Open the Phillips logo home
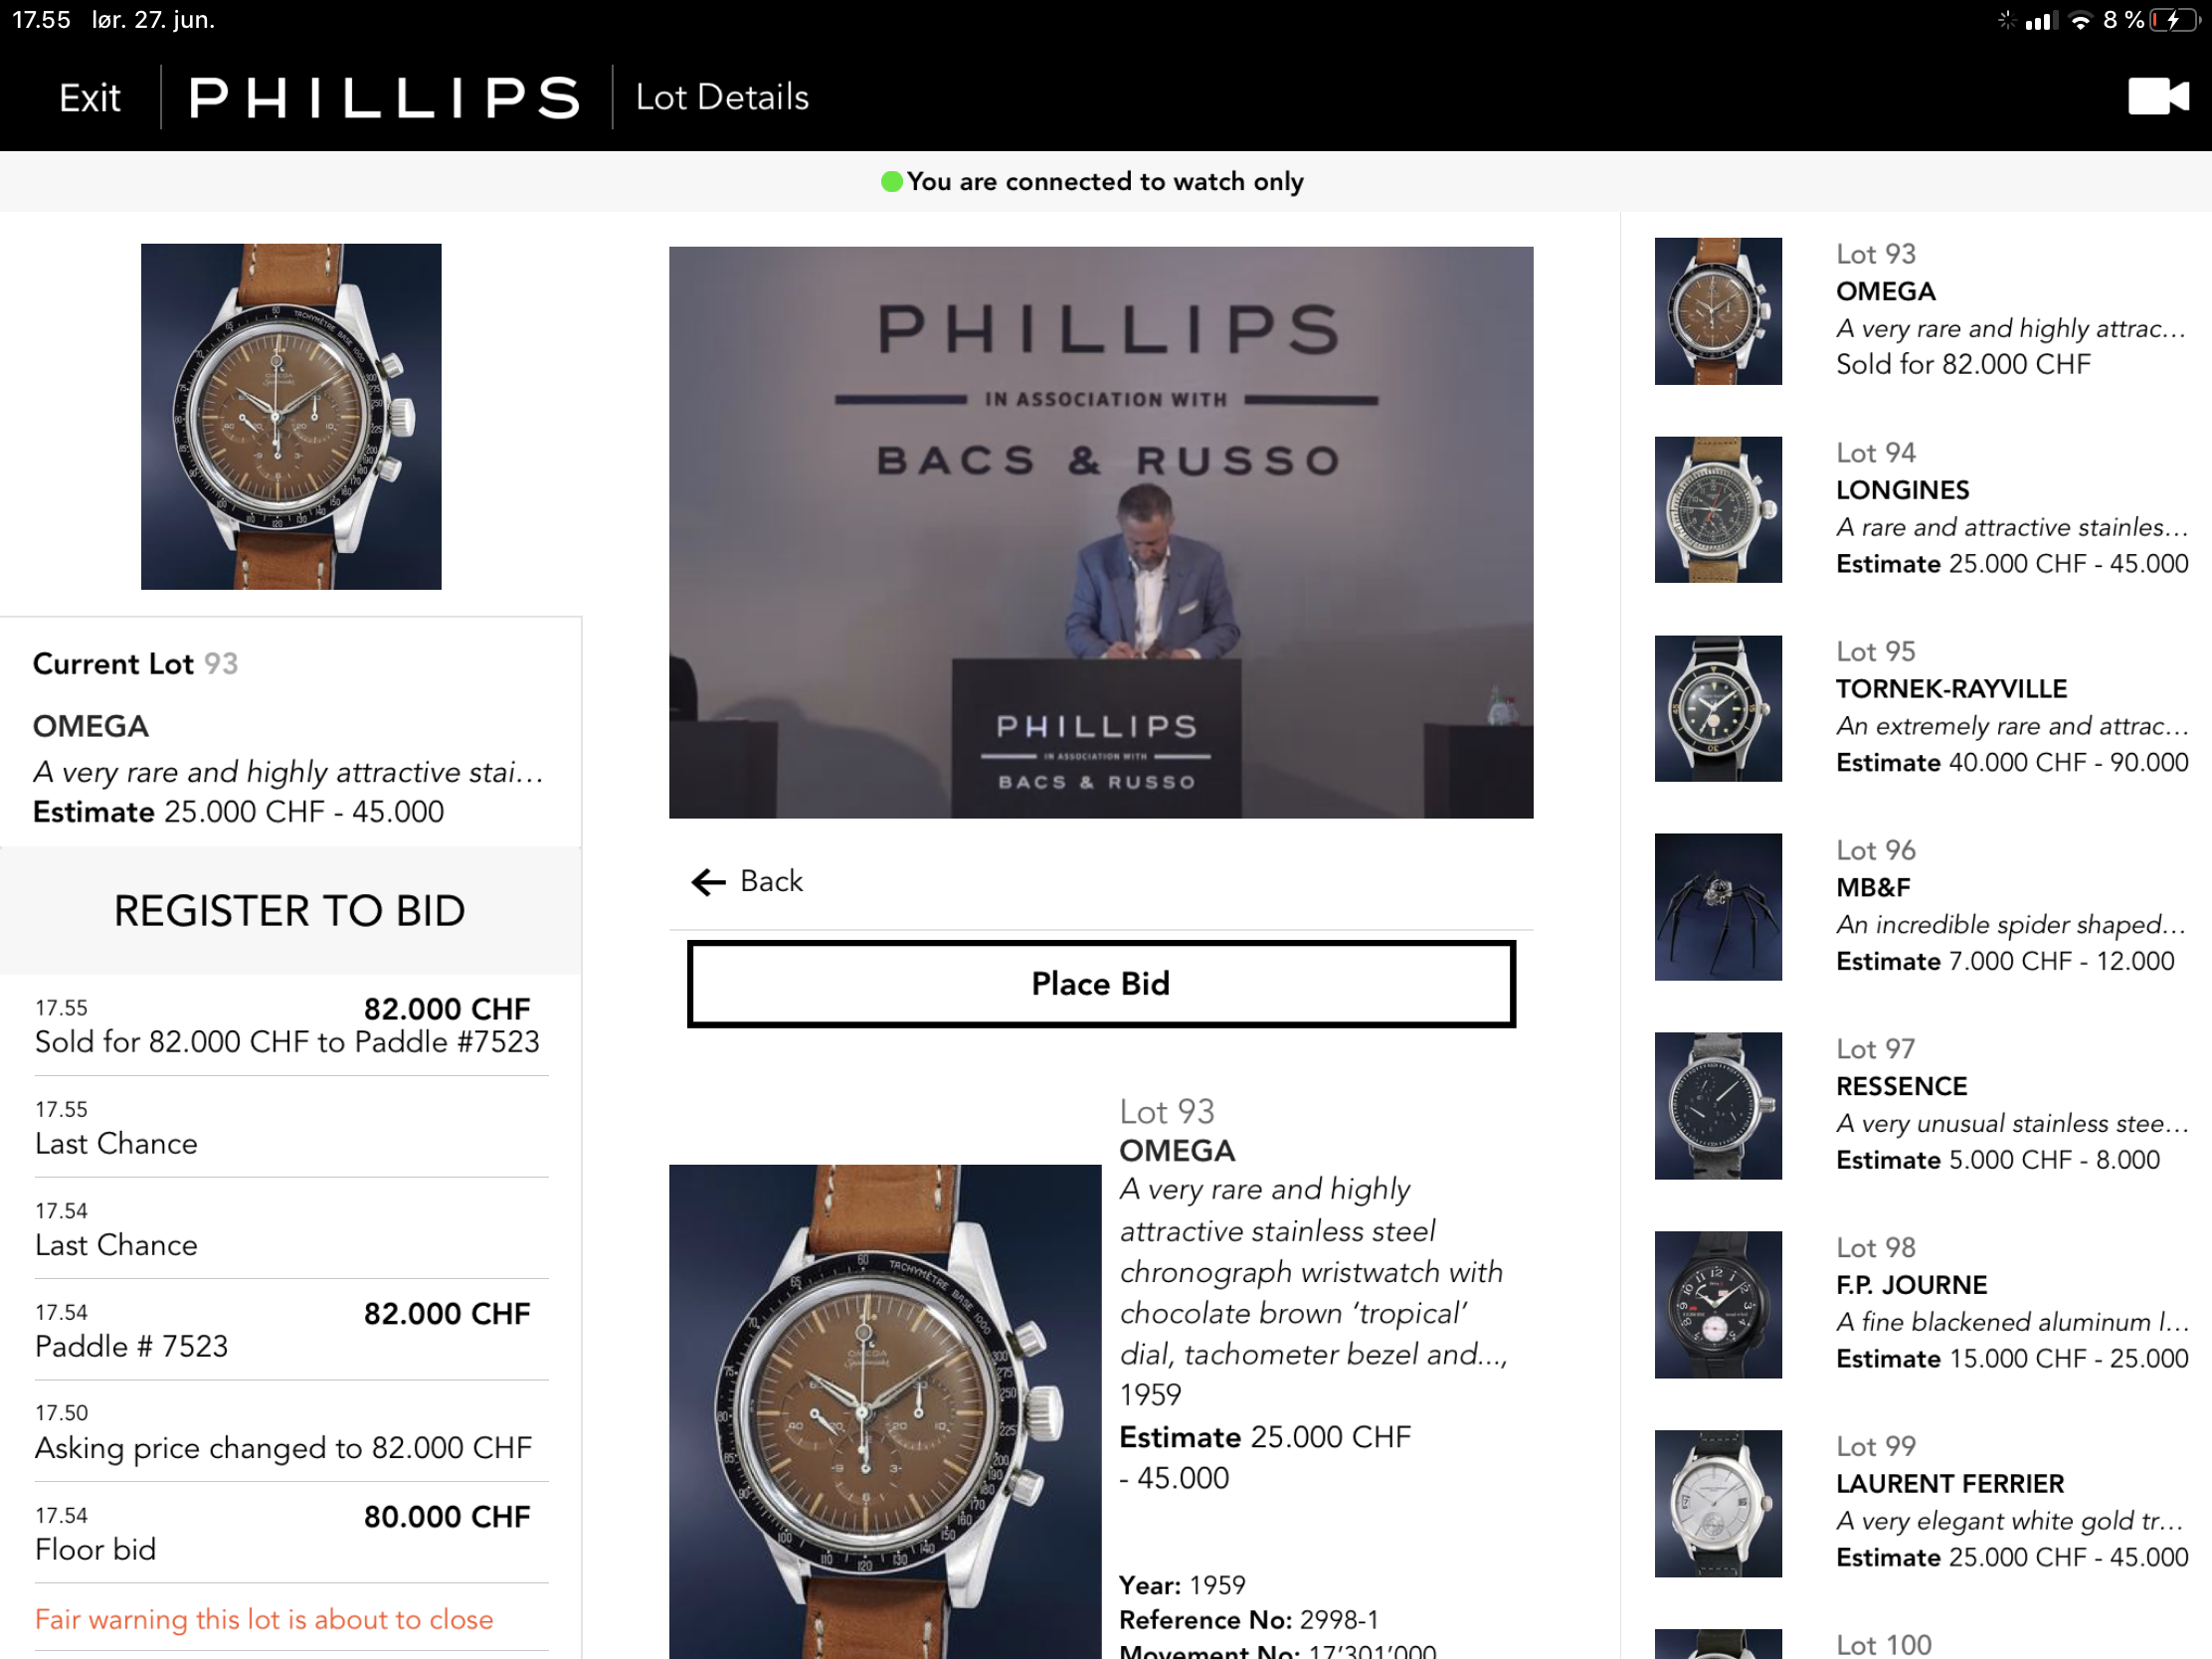Image resolution: width=2212 pixels, height=1659 pixels. pos(385,97)
